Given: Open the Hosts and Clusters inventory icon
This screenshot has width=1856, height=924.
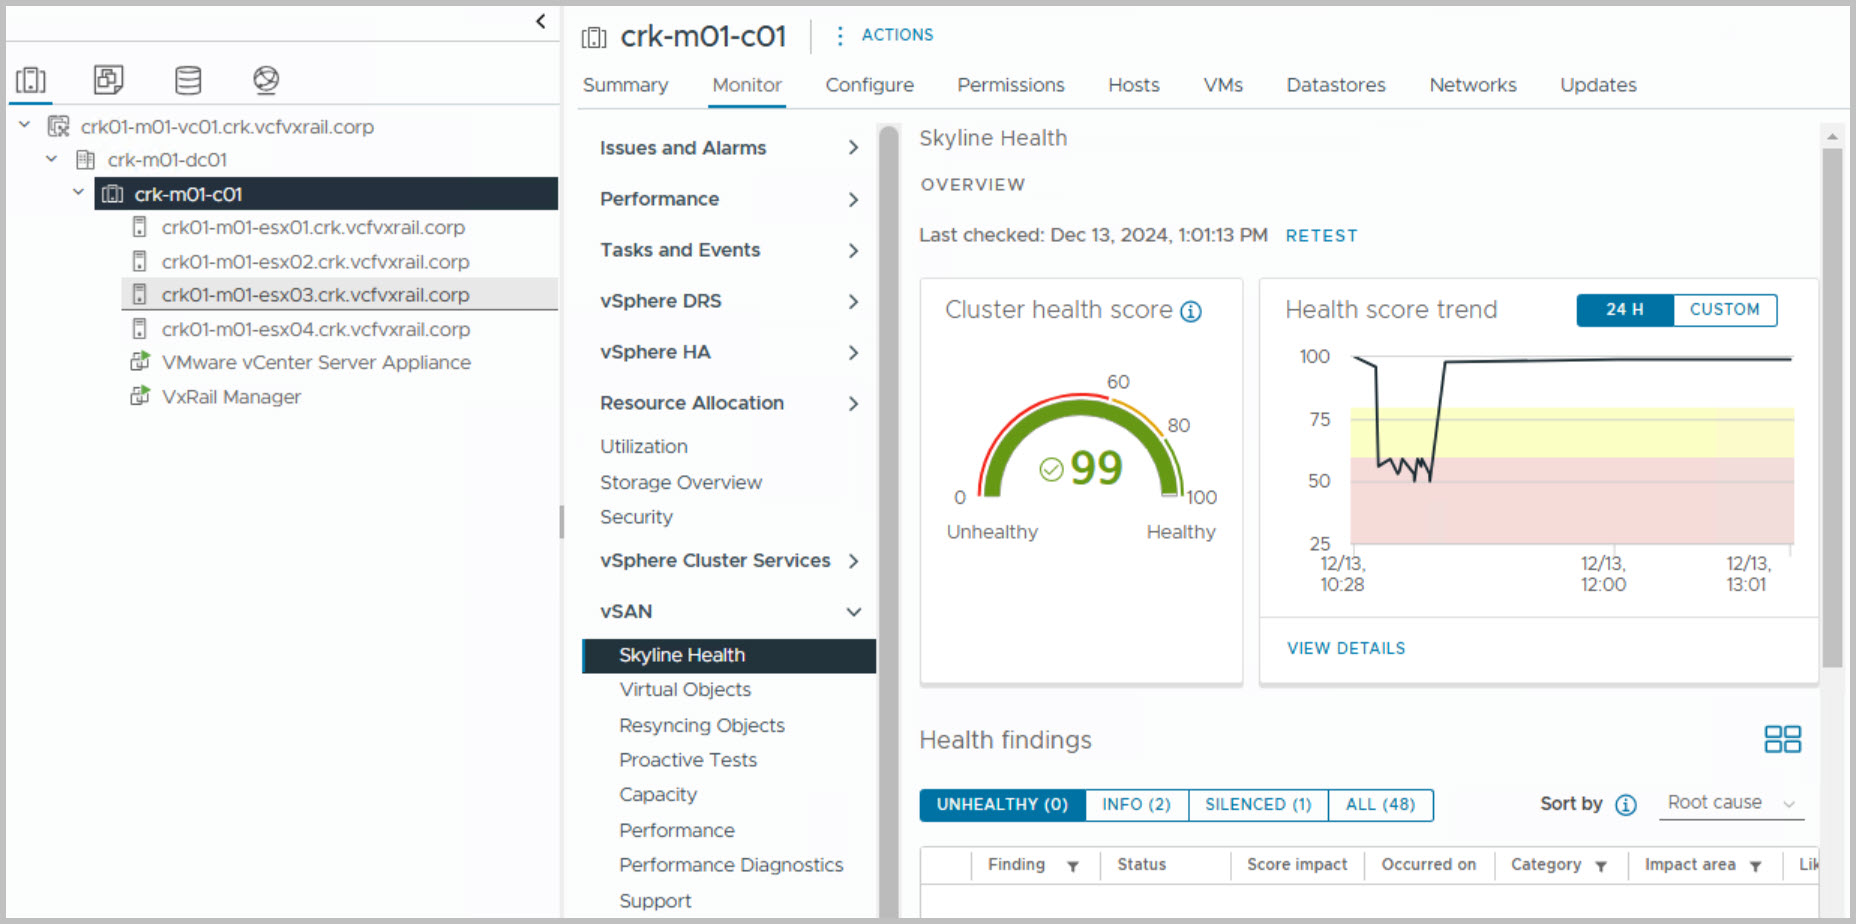Looking at the screenshot, I should point(31,80).
